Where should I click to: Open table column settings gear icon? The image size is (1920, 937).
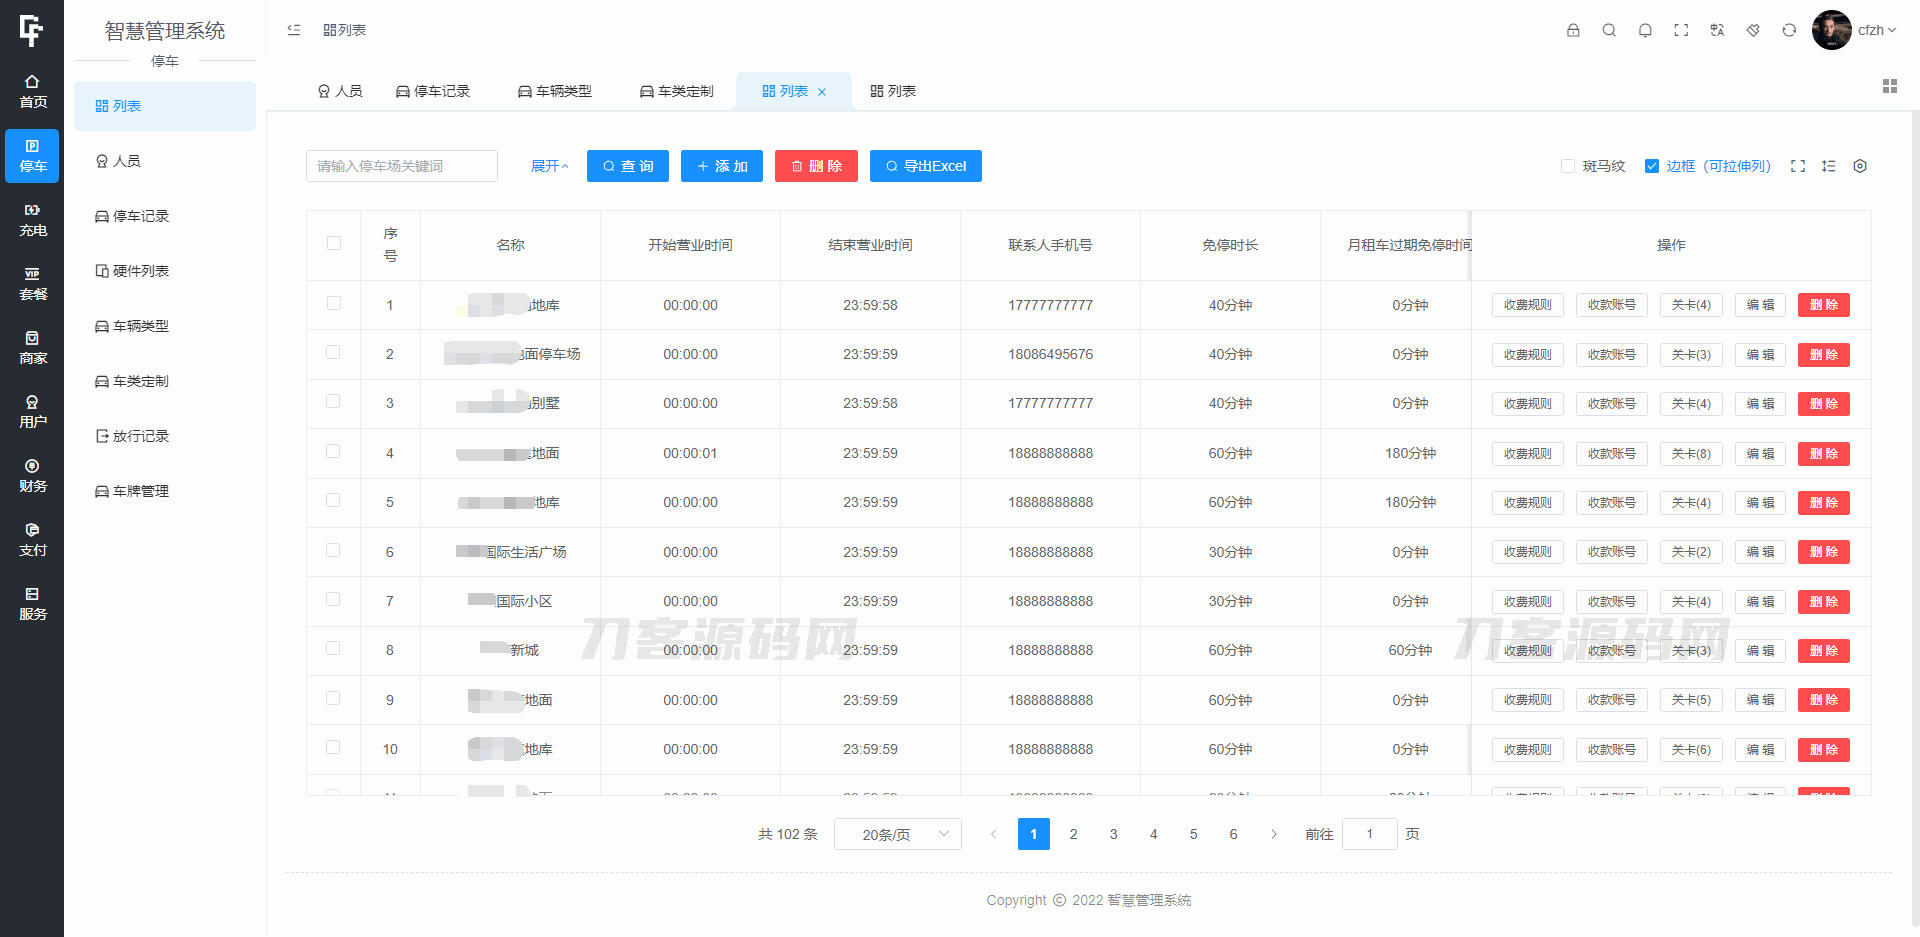pos(1860,166)
